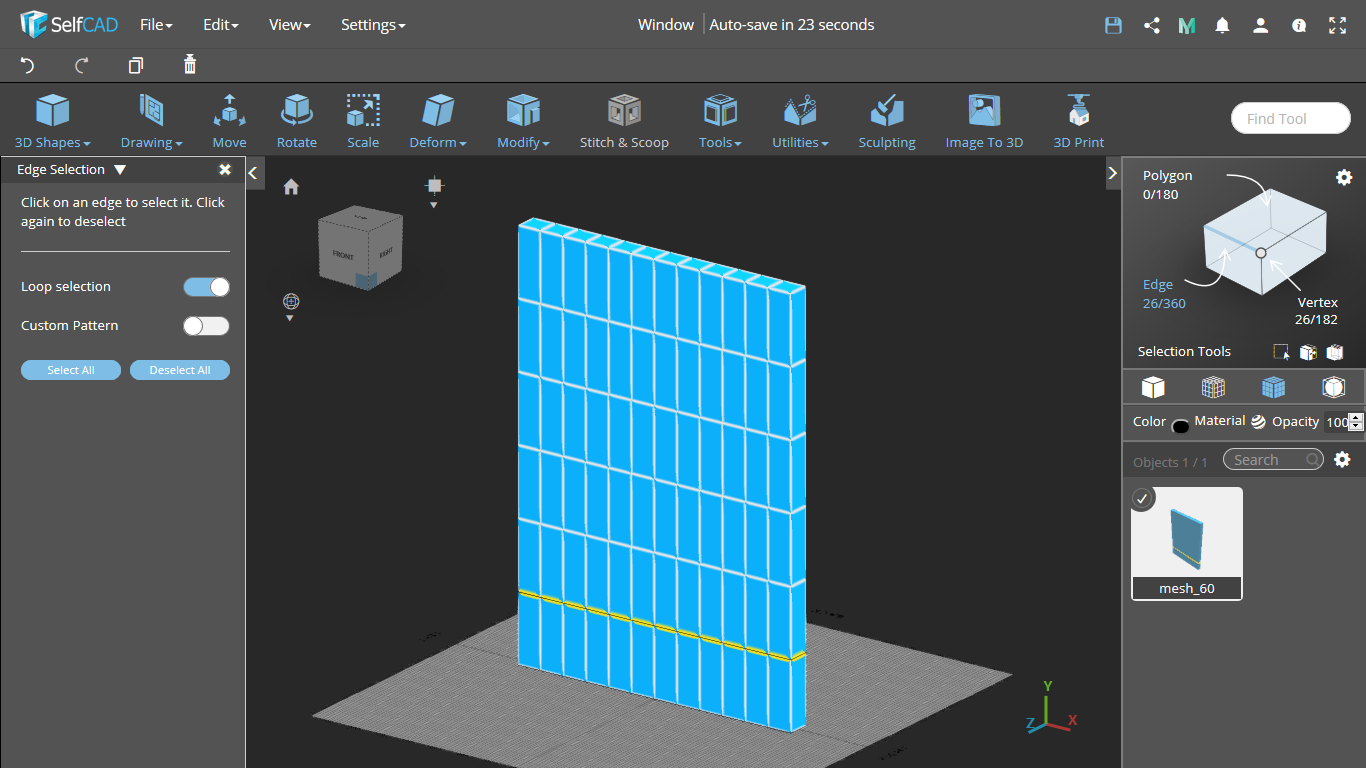Open the Deform dropdown
Image resolution: width=1366 pixels, height=768 pixels.
[x=438, y=121]
